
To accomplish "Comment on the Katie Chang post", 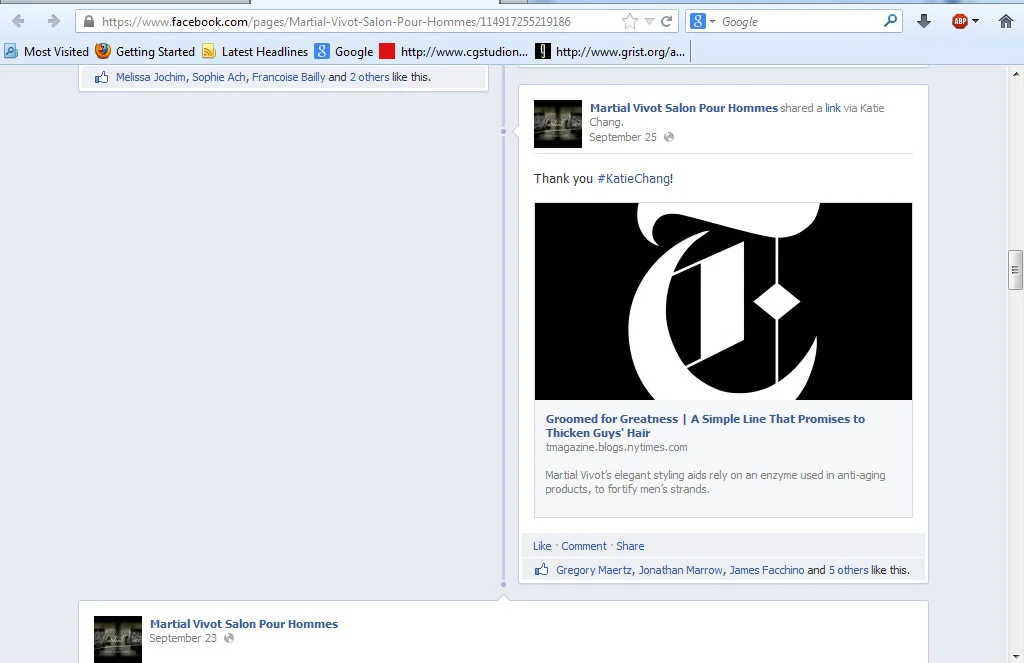I will (584, 546).
